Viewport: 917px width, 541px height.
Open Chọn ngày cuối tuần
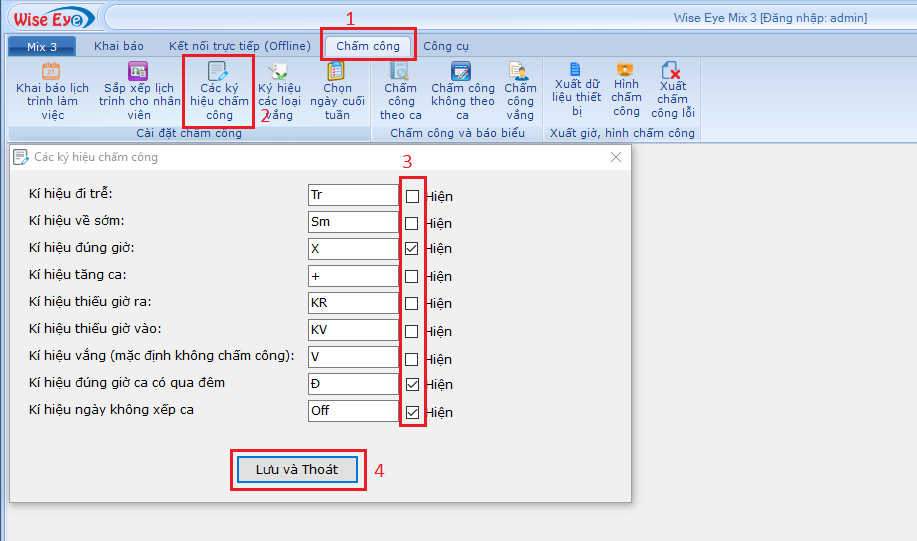click(x=337, y=90)
